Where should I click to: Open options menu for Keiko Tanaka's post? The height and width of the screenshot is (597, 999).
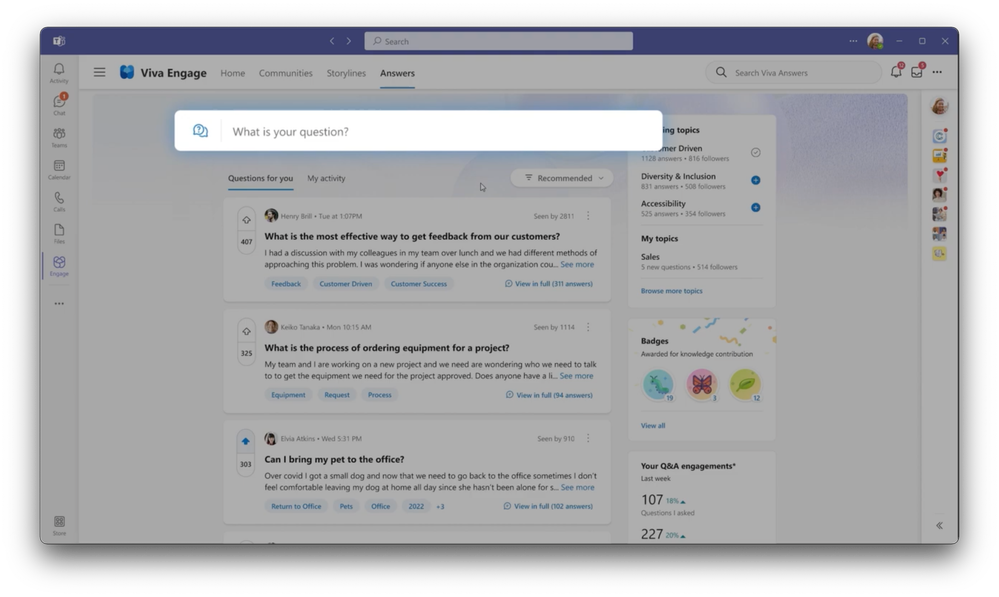coord(588,327)
